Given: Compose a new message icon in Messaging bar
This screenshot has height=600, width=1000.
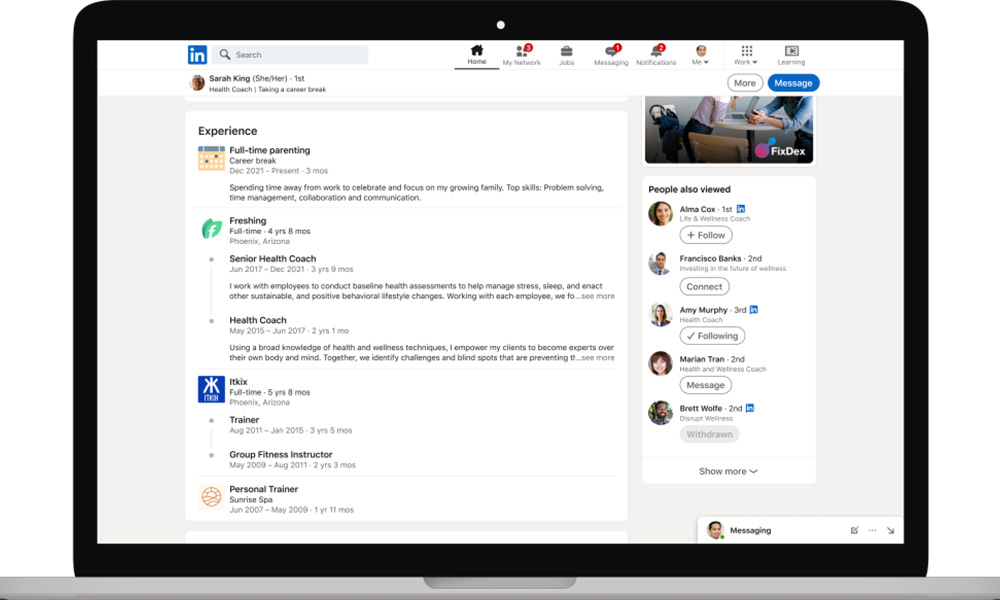Looking at the screenshot, I should click(854, 530).
